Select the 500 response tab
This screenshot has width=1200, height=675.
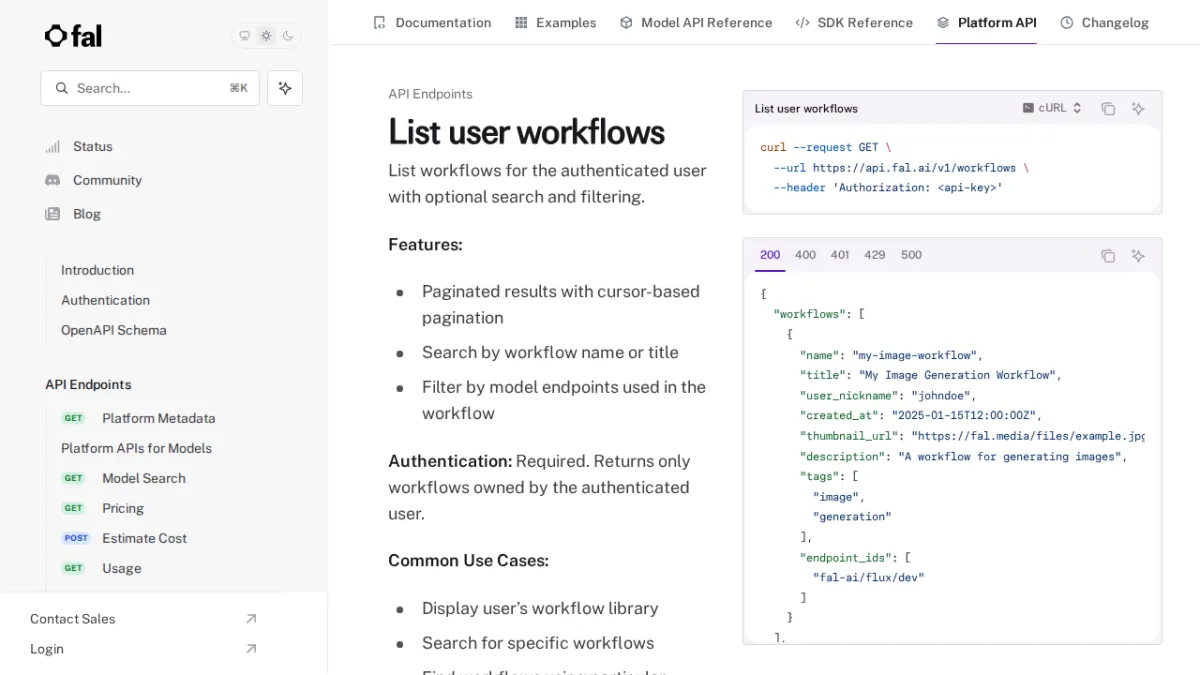coord(911,255)
